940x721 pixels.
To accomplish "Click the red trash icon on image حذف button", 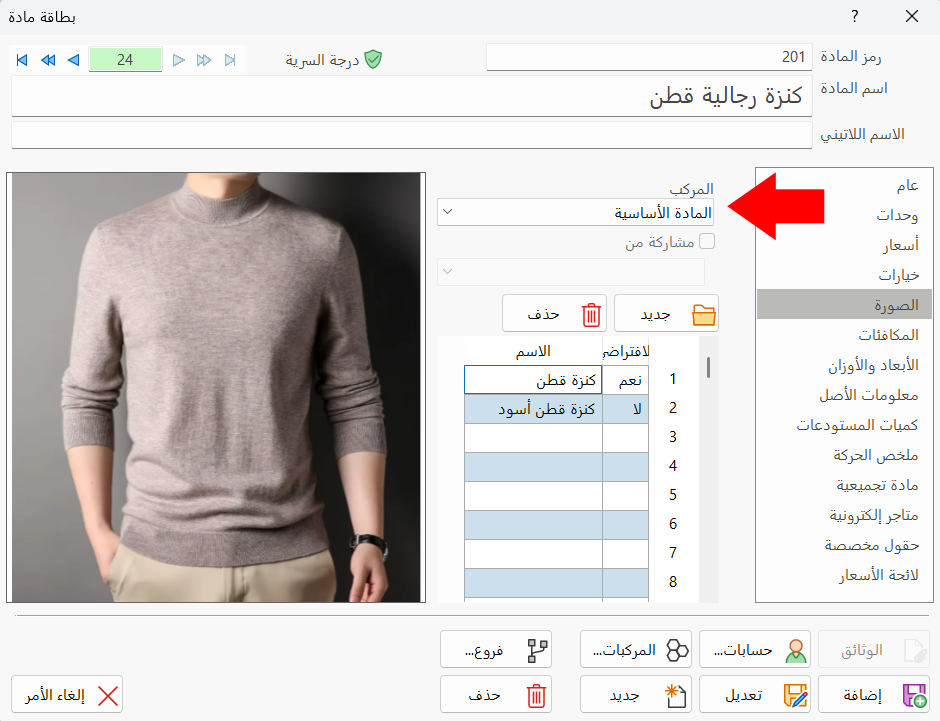I will click(x=591, y=315).
